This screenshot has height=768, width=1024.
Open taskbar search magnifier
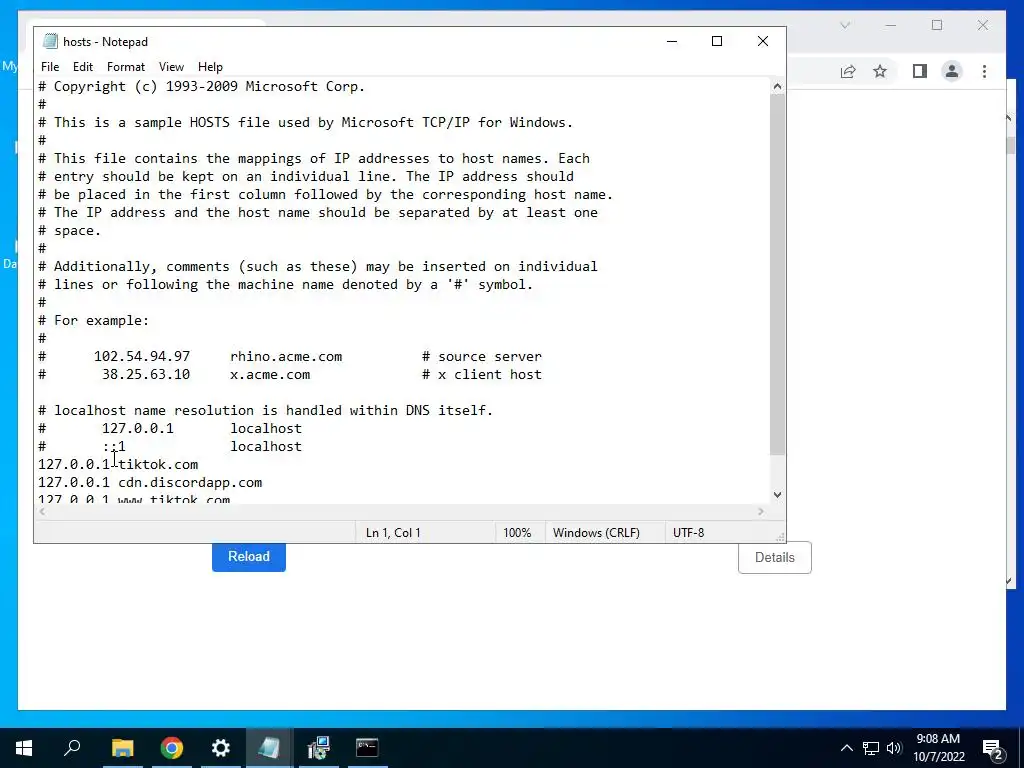[x=72, y=748]
